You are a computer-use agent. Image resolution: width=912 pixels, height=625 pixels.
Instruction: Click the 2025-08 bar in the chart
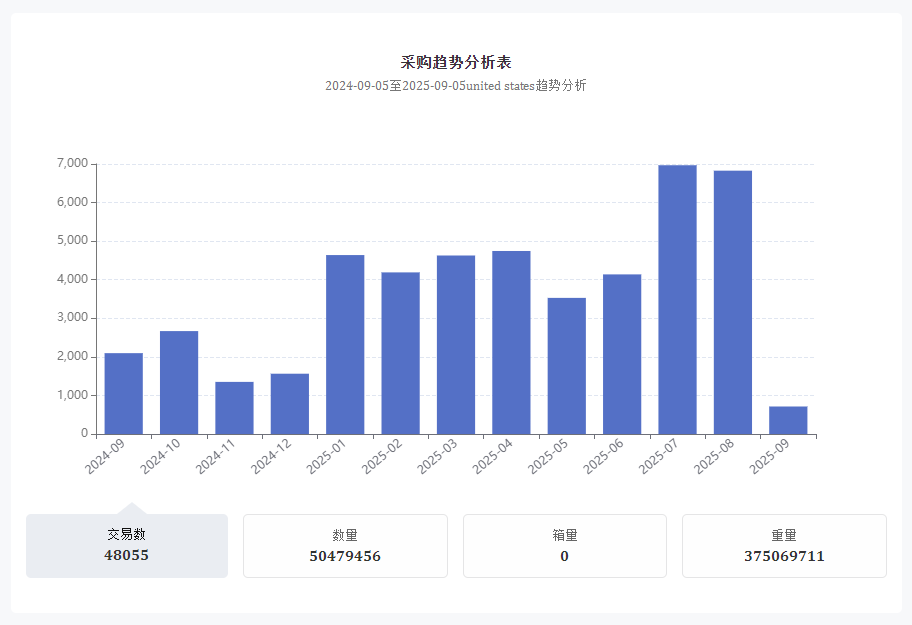pos(733,302)
